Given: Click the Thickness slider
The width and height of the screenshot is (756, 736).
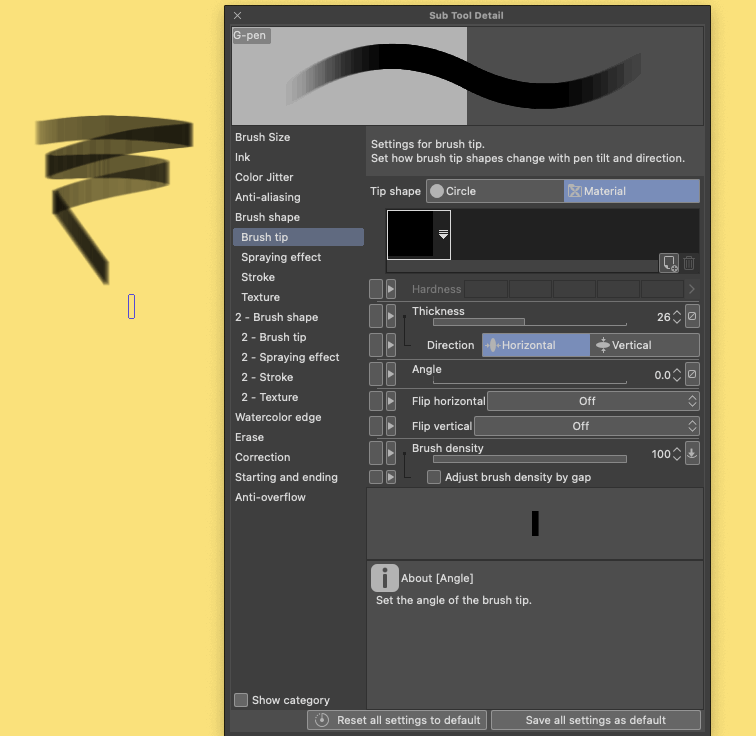Looking at the screenshot, I should [x=529, y=321].
